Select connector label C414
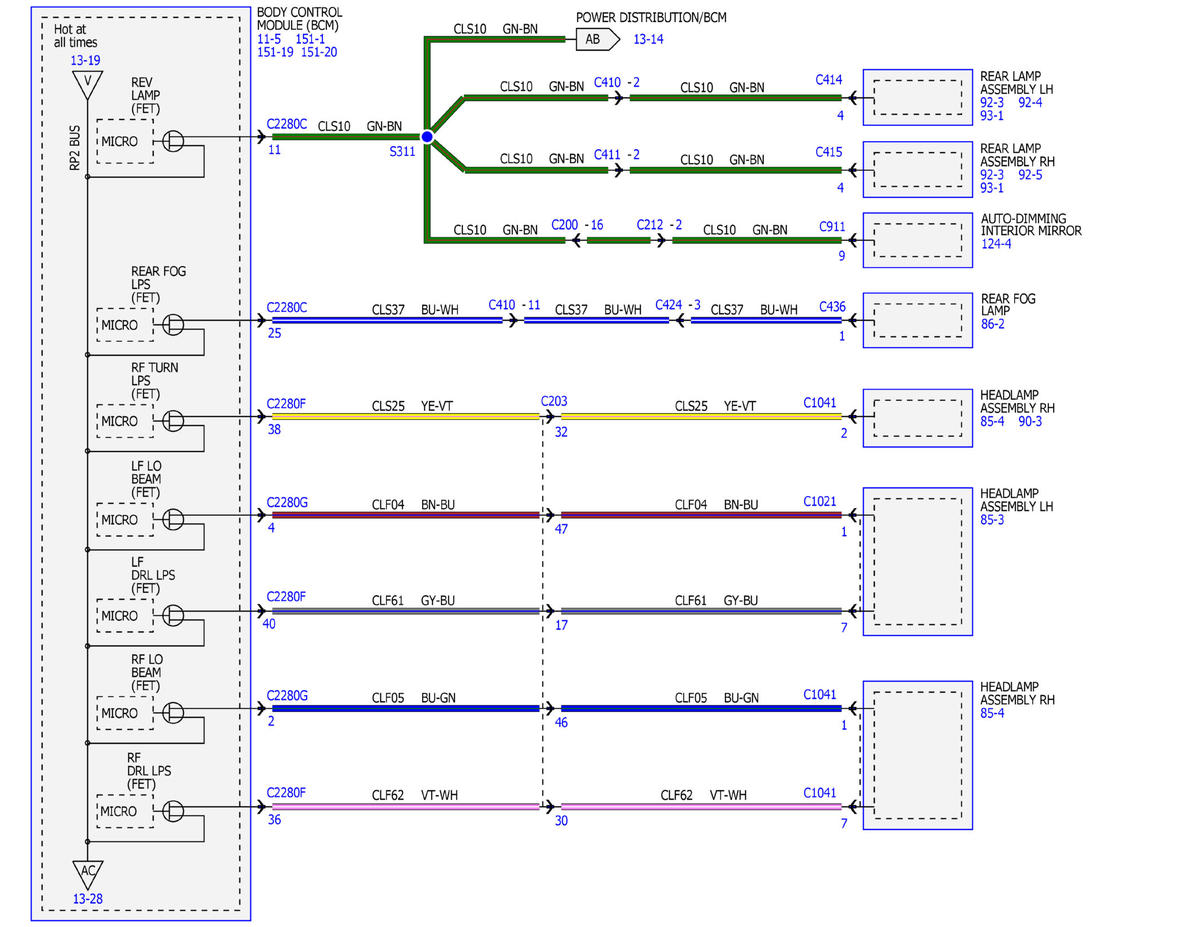This screenshot has height=927, width=1200. click(x=829, y=81)
